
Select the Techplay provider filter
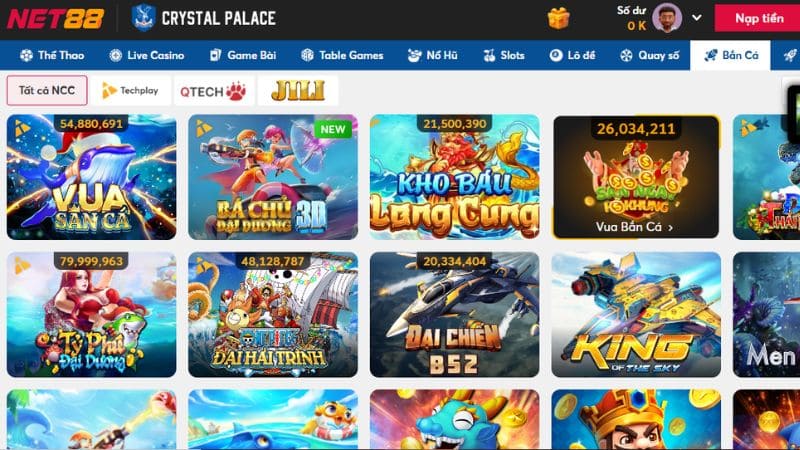[131, 91]
